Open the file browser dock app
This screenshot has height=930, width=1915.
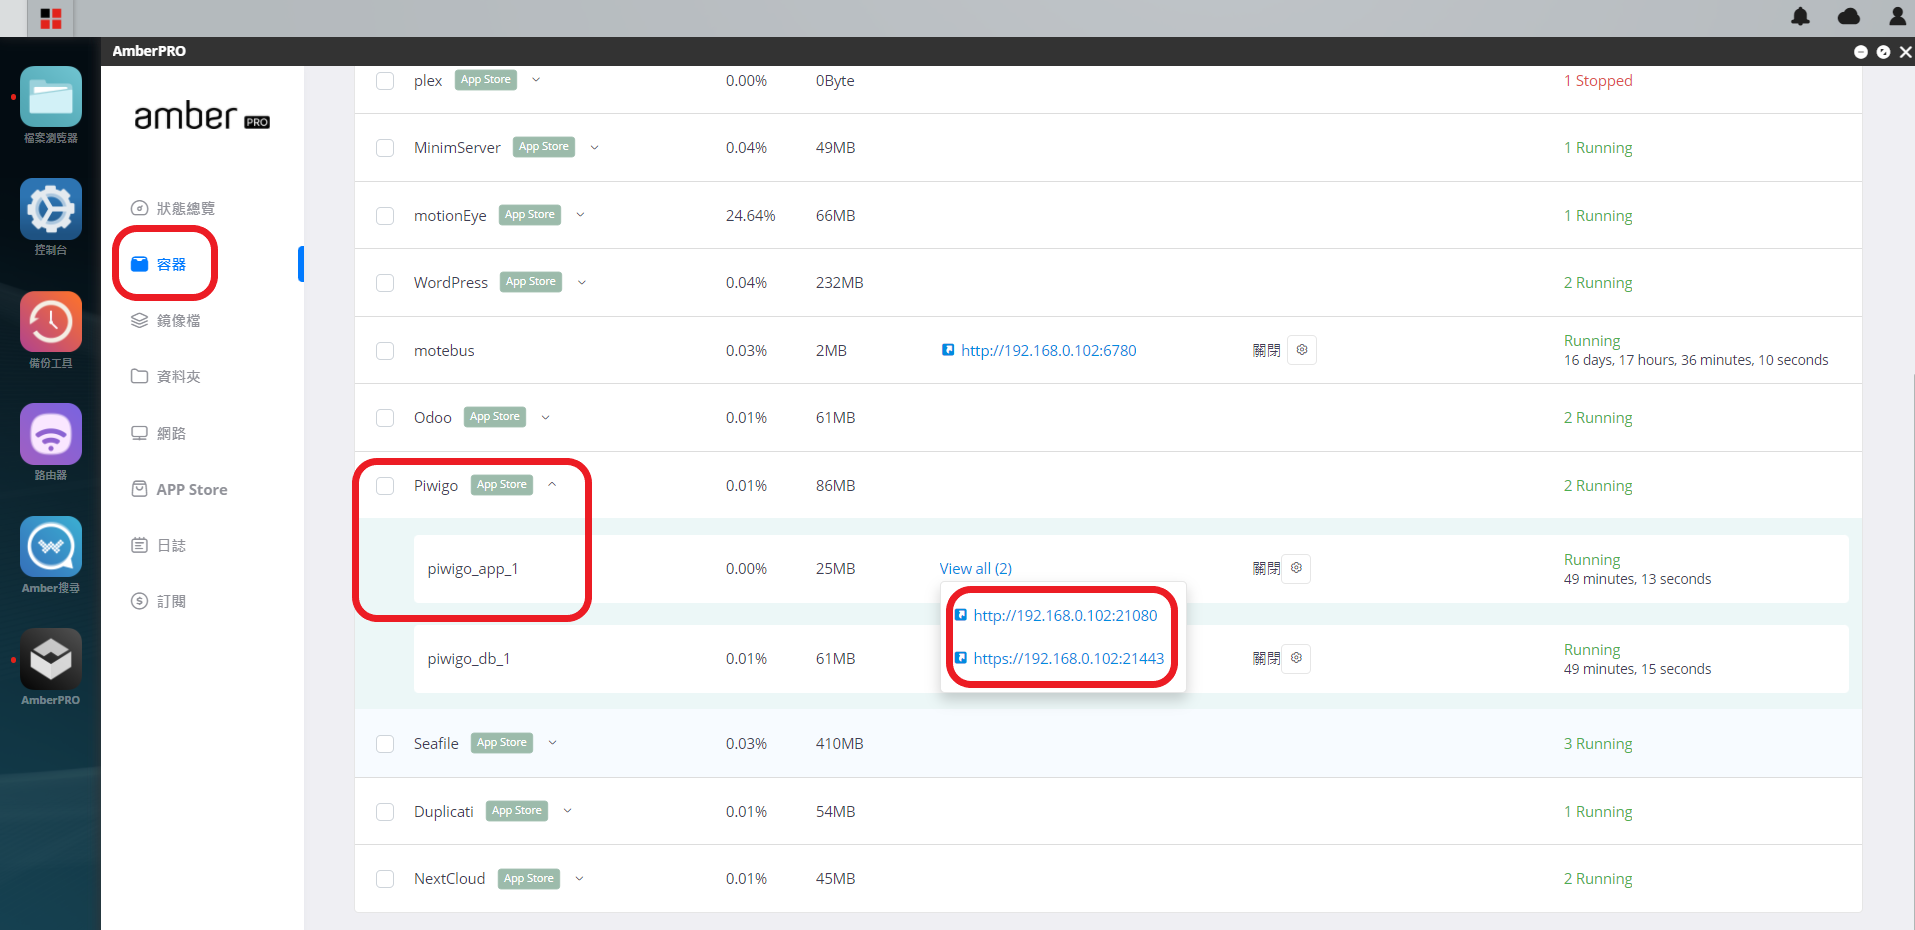[x=51, y=97]
